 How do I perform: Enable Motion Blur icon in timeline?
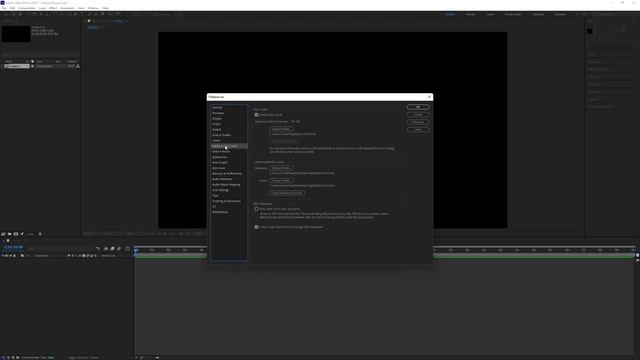pos(119,248)
